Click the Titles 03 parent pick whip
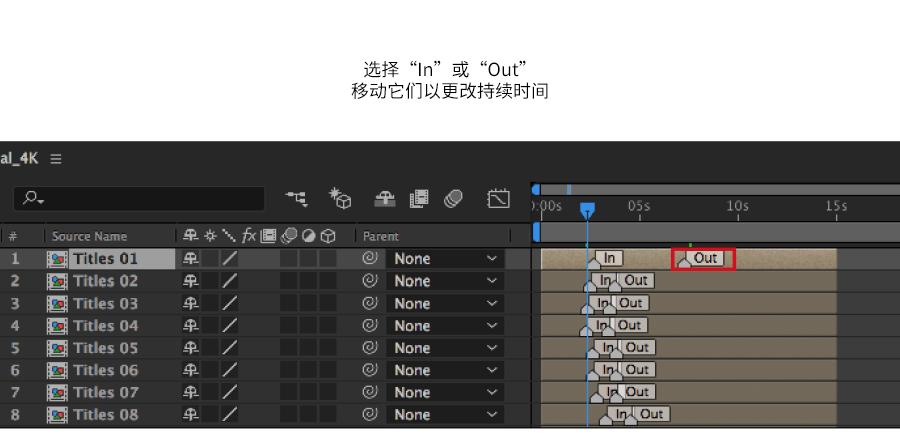 [370, 303]
